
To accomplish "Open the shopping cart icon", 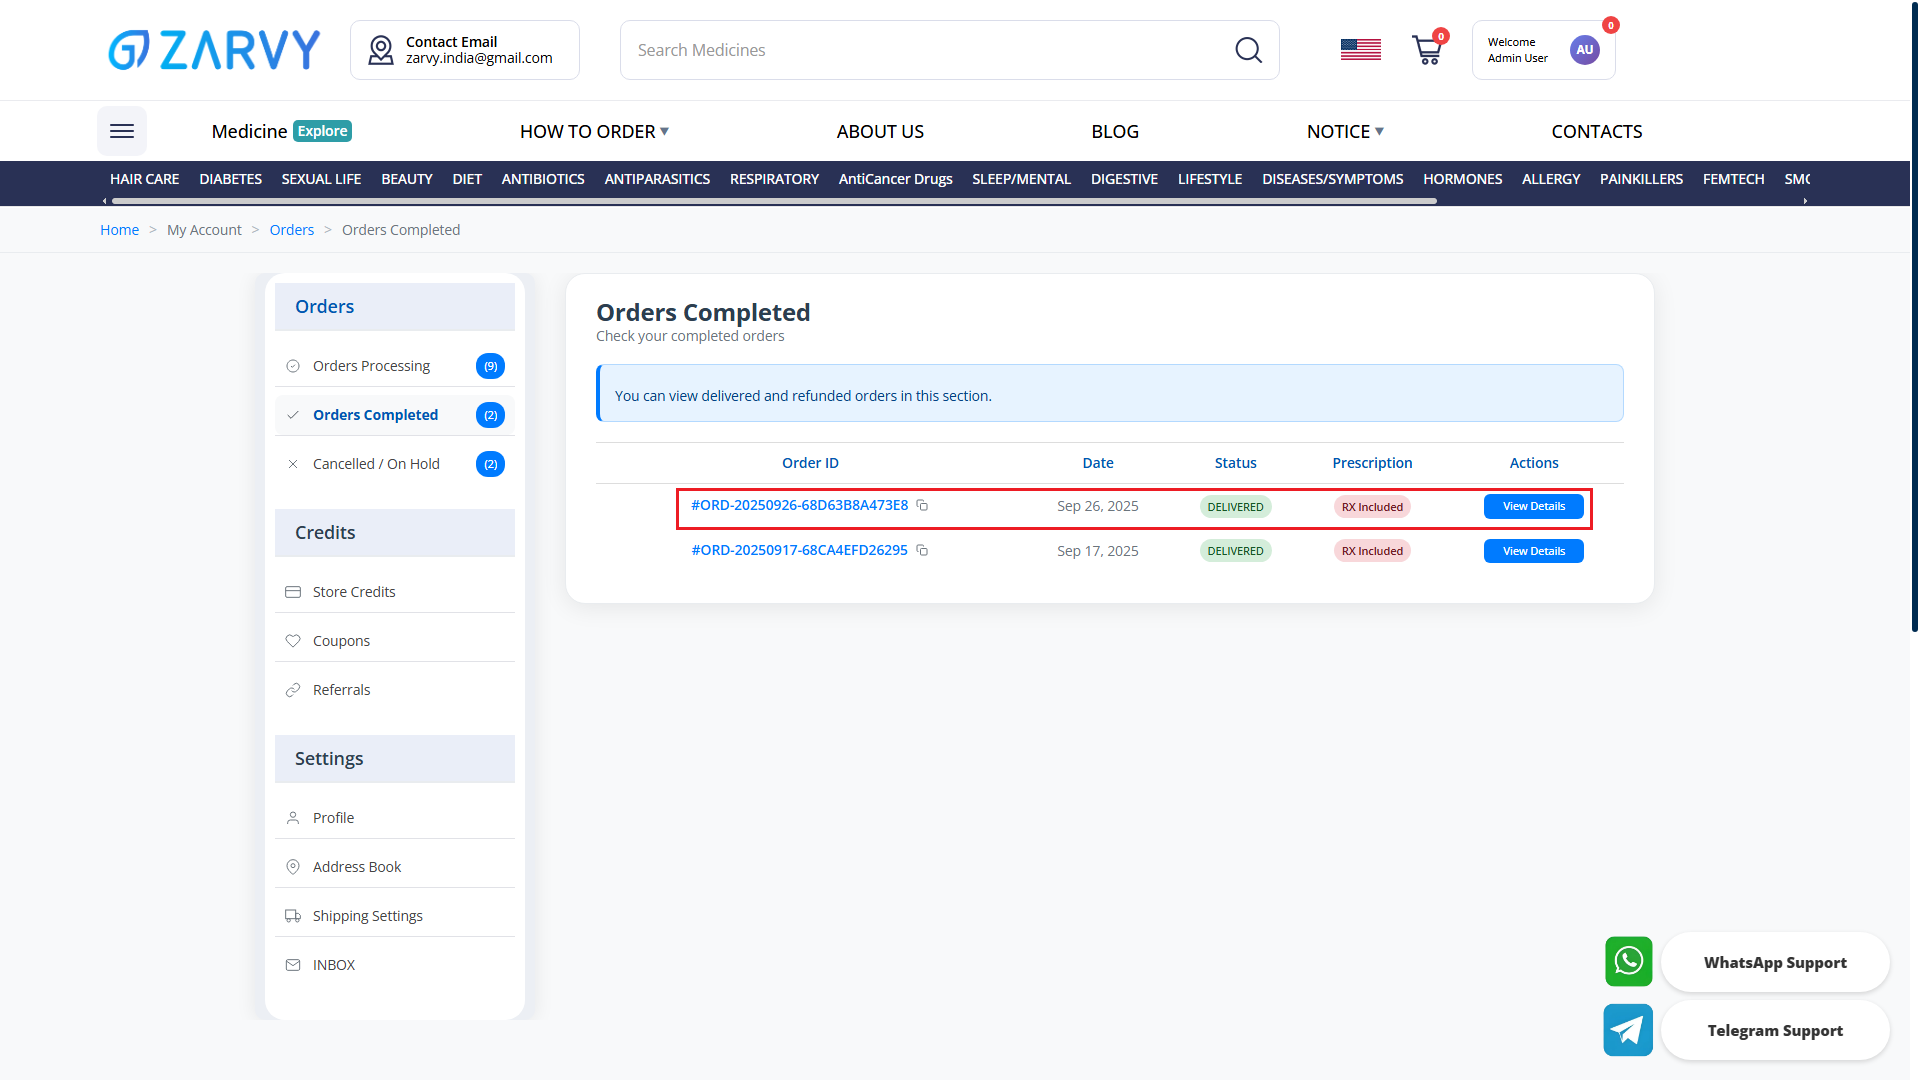I will click(x=1427, y=50).
